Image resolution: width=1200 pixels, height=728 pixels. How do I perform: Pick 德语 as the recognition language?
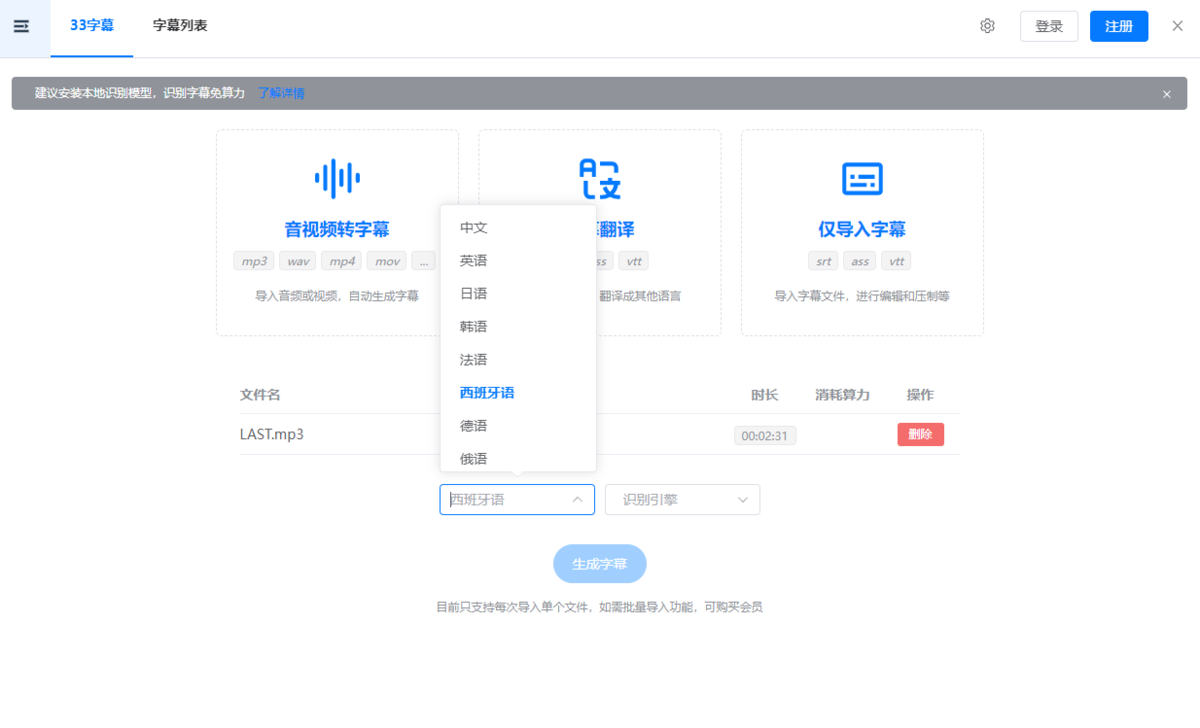[x=474, y=426]
